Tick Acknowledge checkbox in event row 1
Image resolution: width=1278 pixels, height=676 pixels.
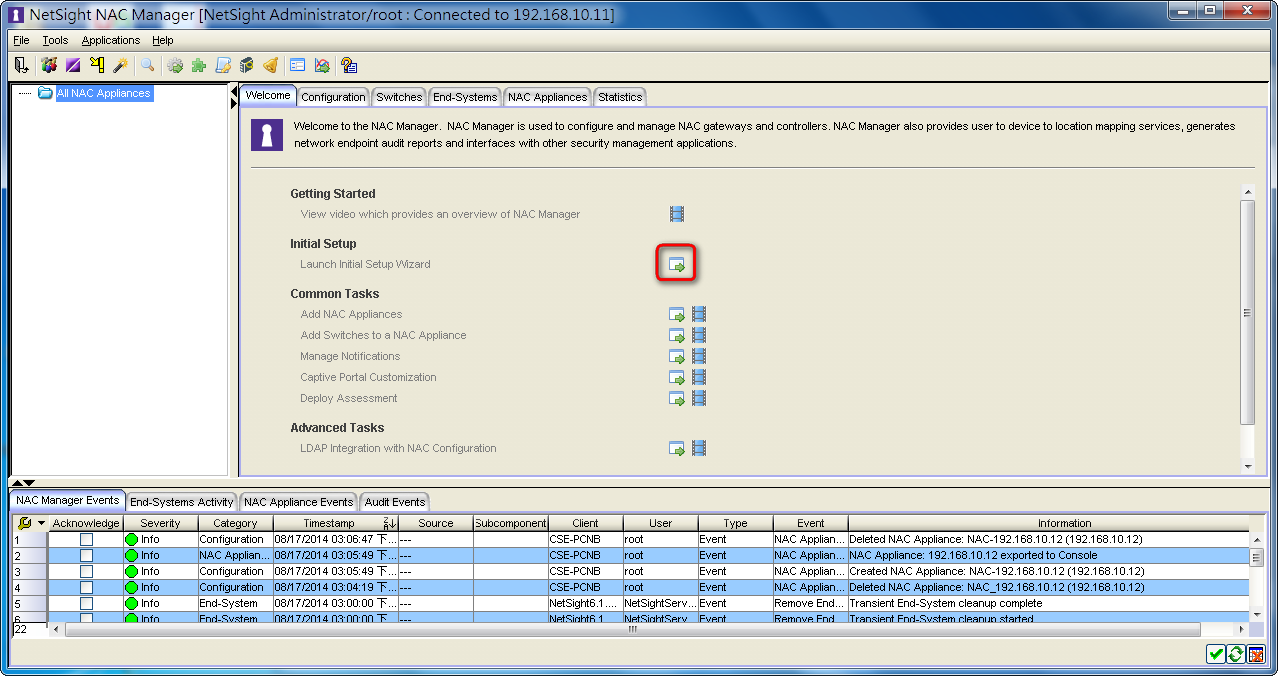point(86,539)
